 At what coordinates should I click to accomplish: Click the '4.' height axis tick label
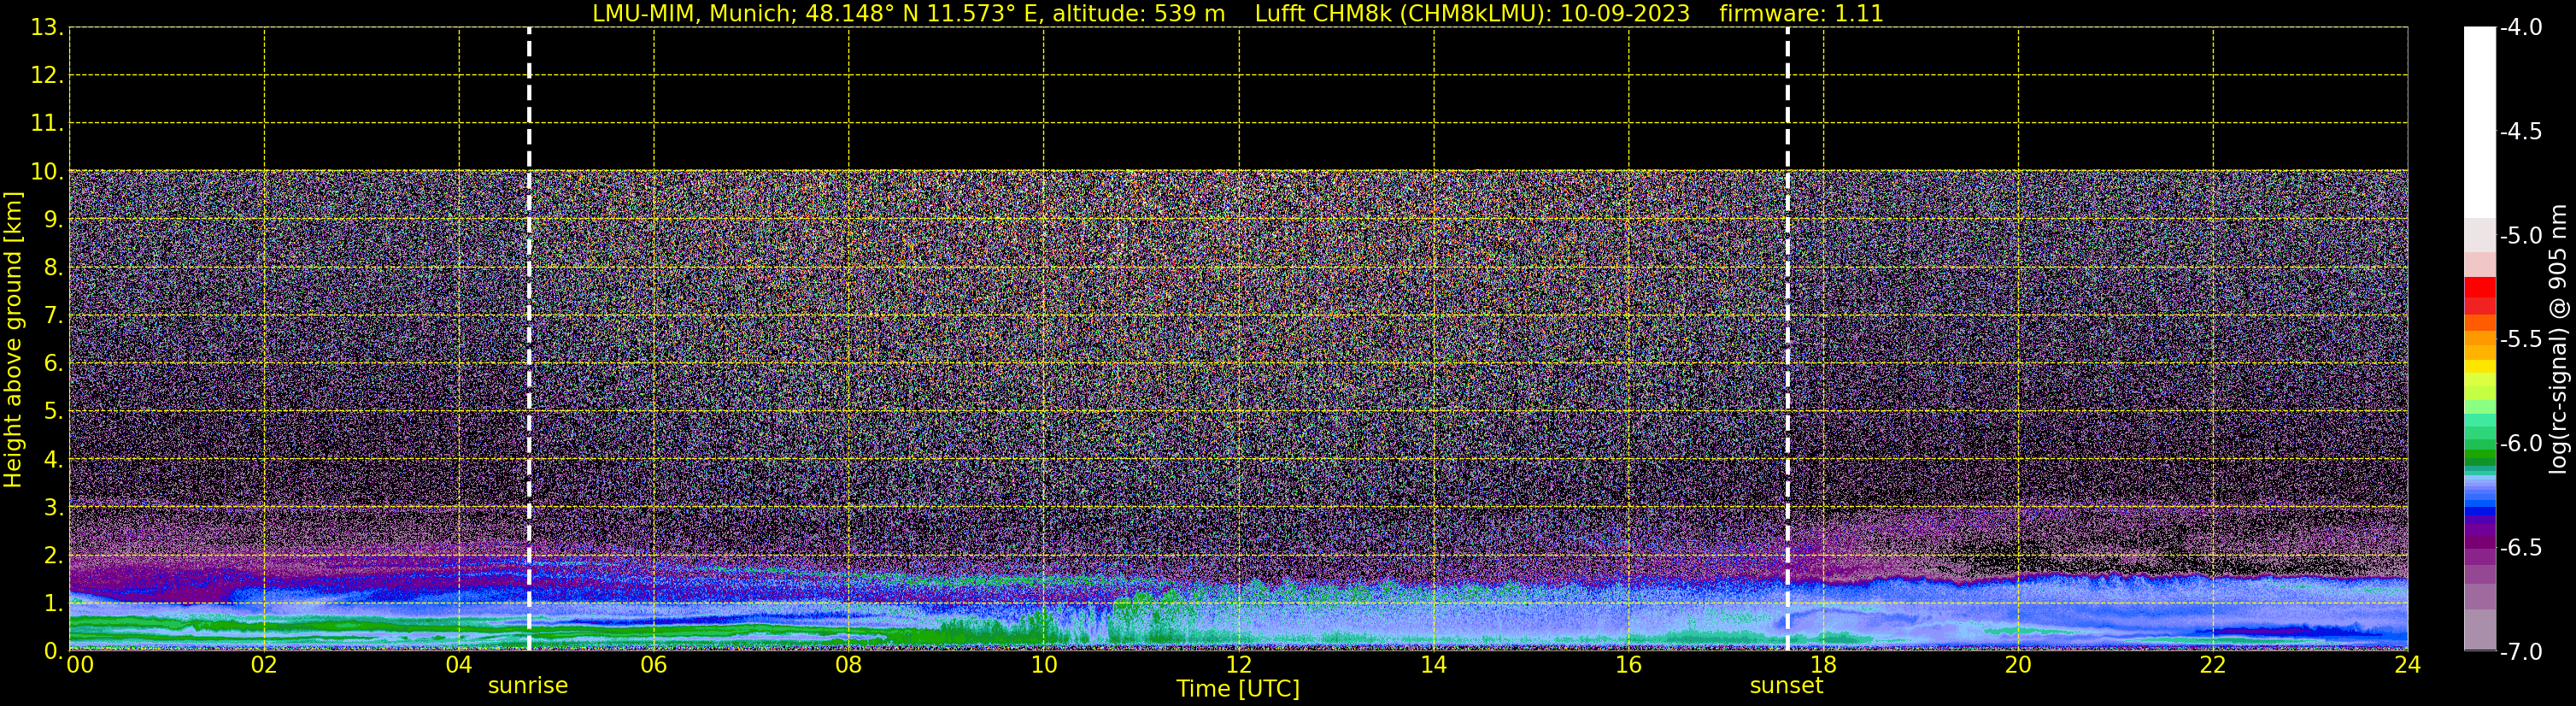tap(54, 459)
